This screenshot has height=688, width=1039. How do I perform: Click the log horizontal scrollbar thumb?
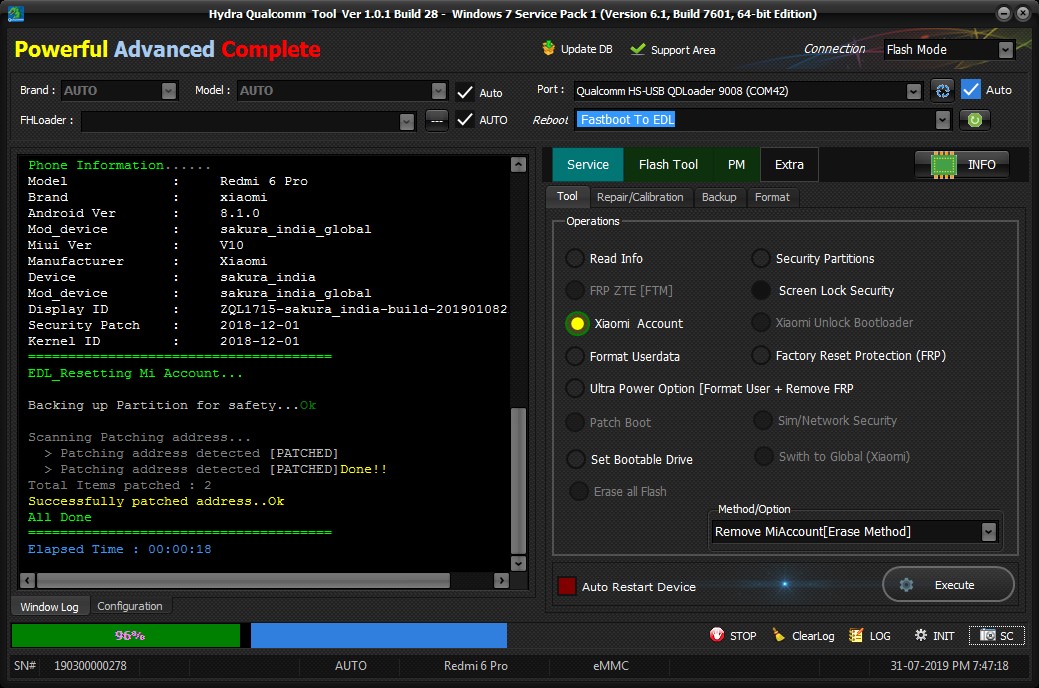click(243, 581)
